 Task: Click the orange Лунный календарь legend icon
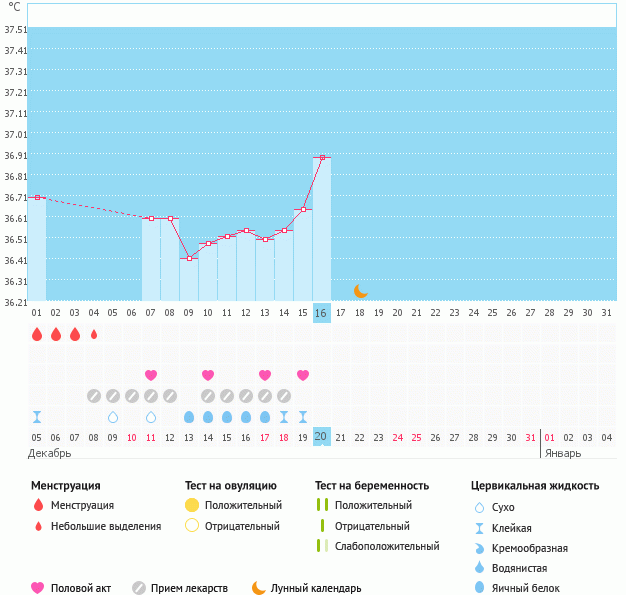click(259, 588)
